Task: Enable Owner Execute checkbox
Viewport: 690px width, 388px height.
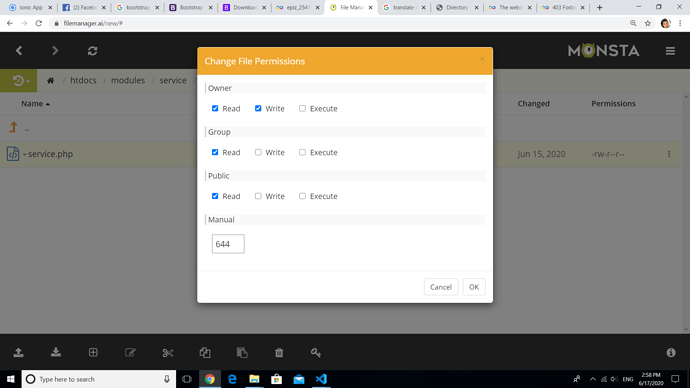Action: (302, 108)
